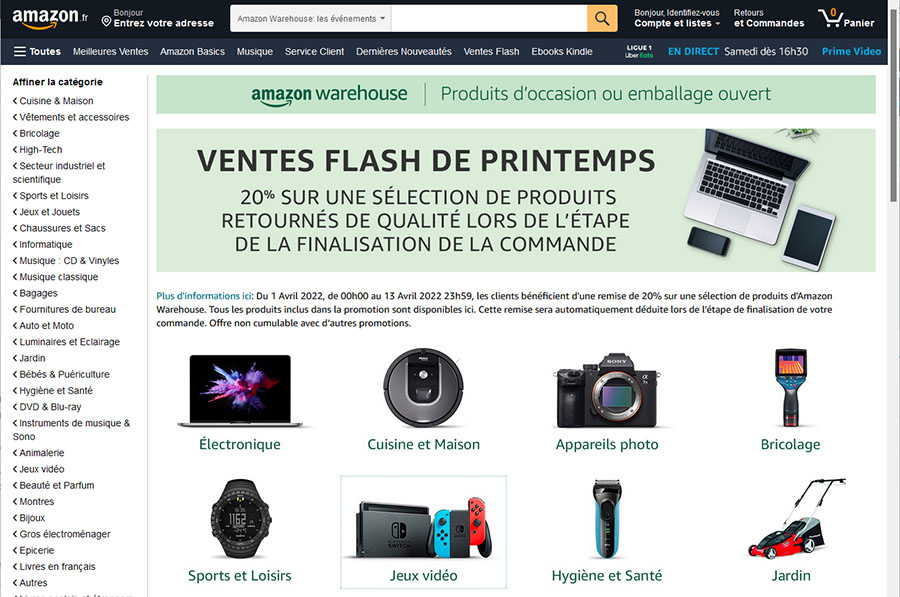Open the shopping cart Panier icon
This screenshot has height=597, width=900.
point(846,18)
